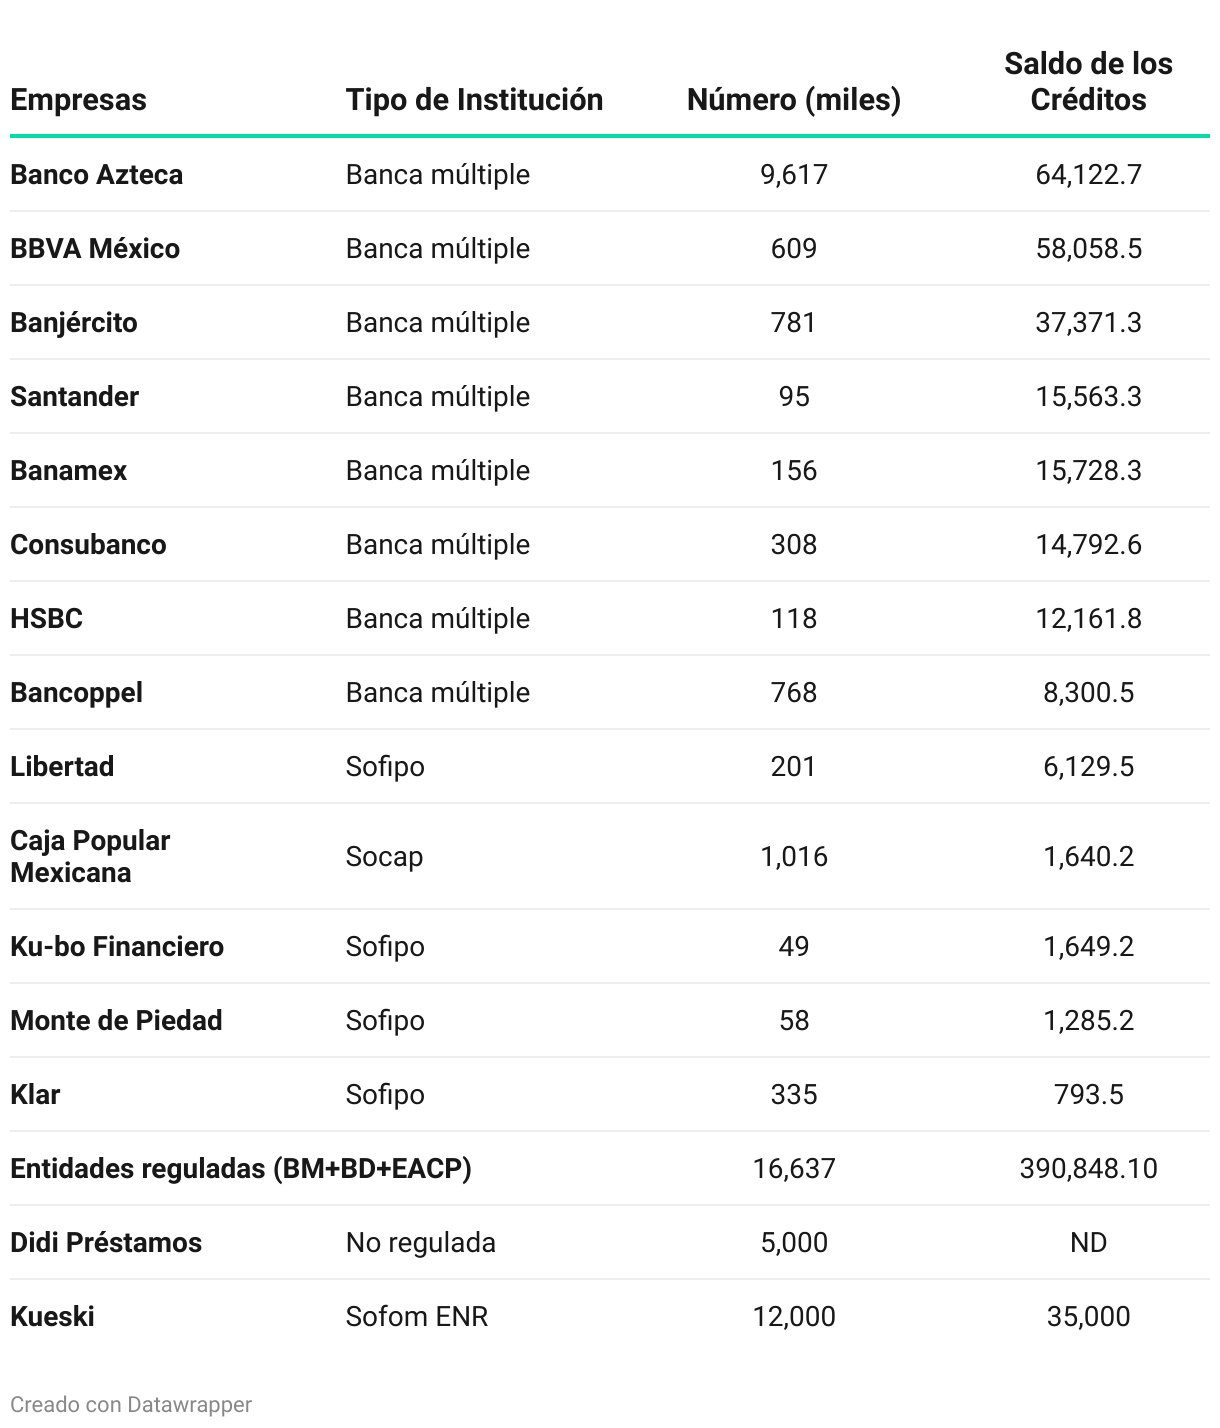Click the Sofom ENR institution type cell
1220x1428 pixels.
(x=417, y=1317)
